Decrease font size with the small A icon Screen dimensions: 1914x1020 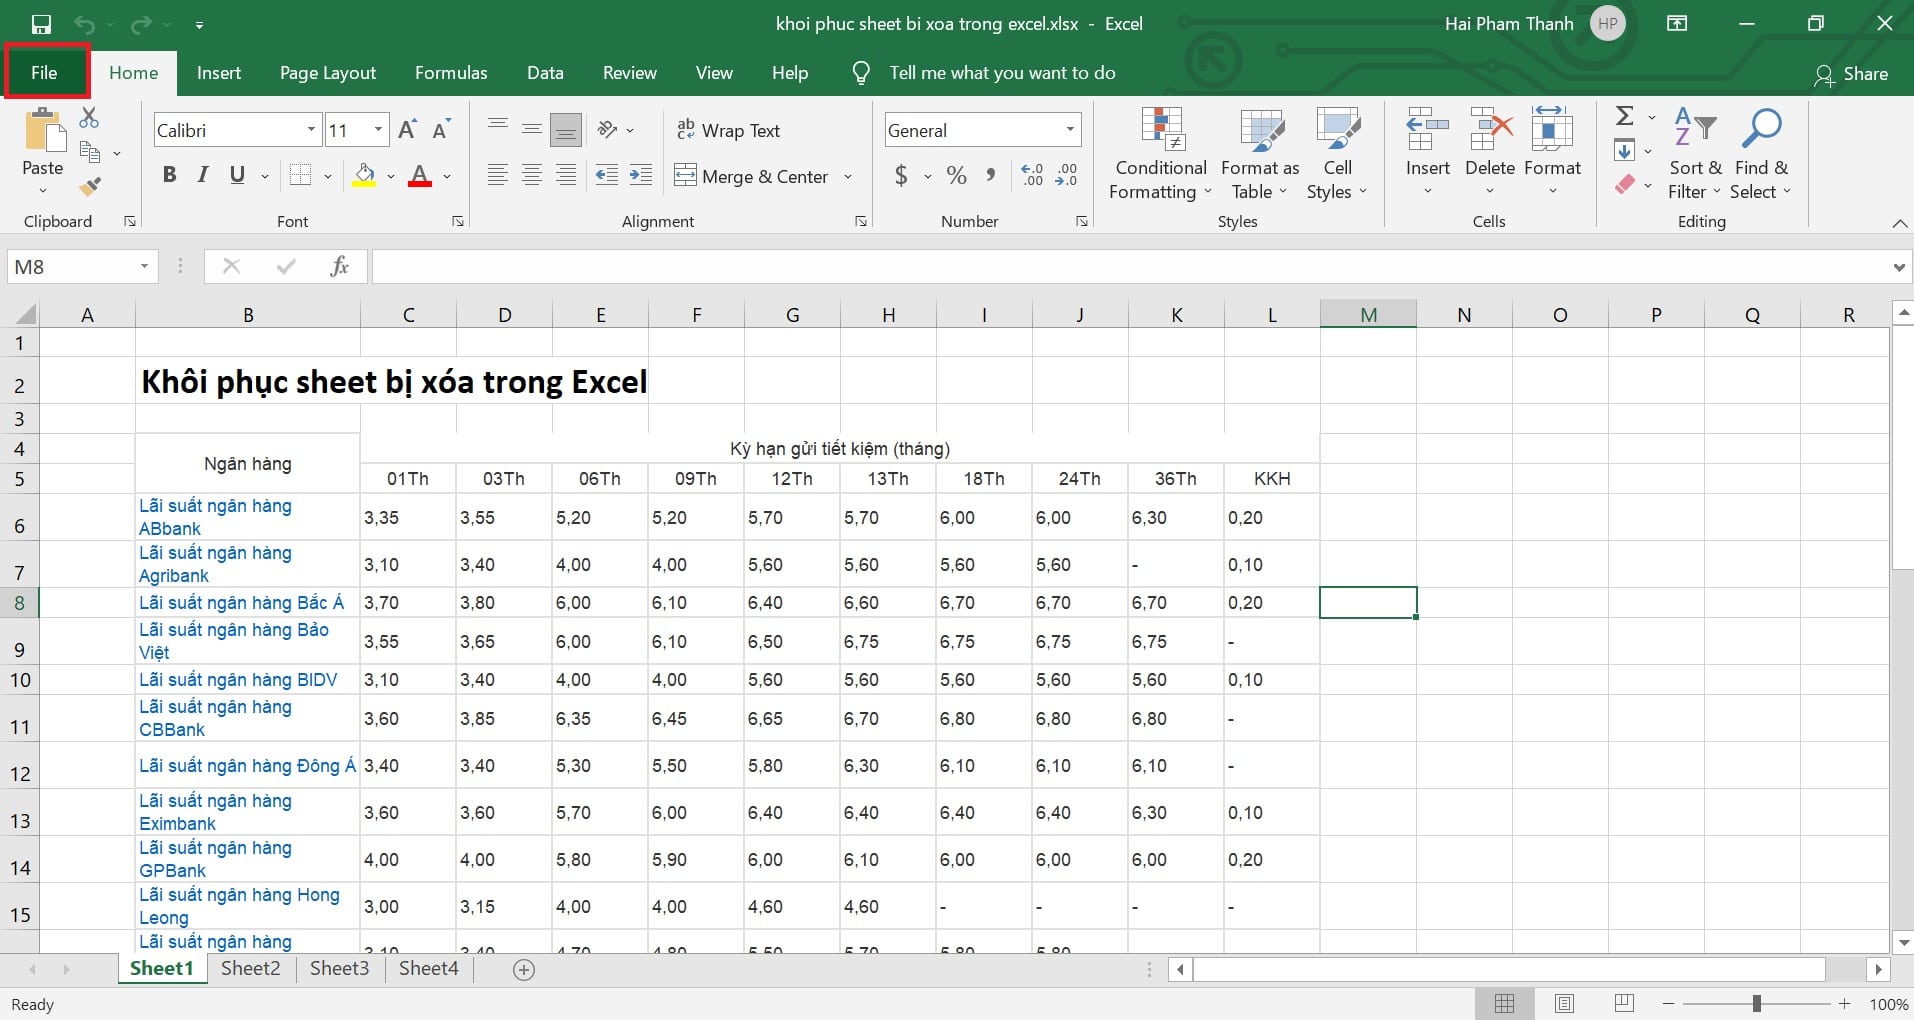tap(441, 130)
